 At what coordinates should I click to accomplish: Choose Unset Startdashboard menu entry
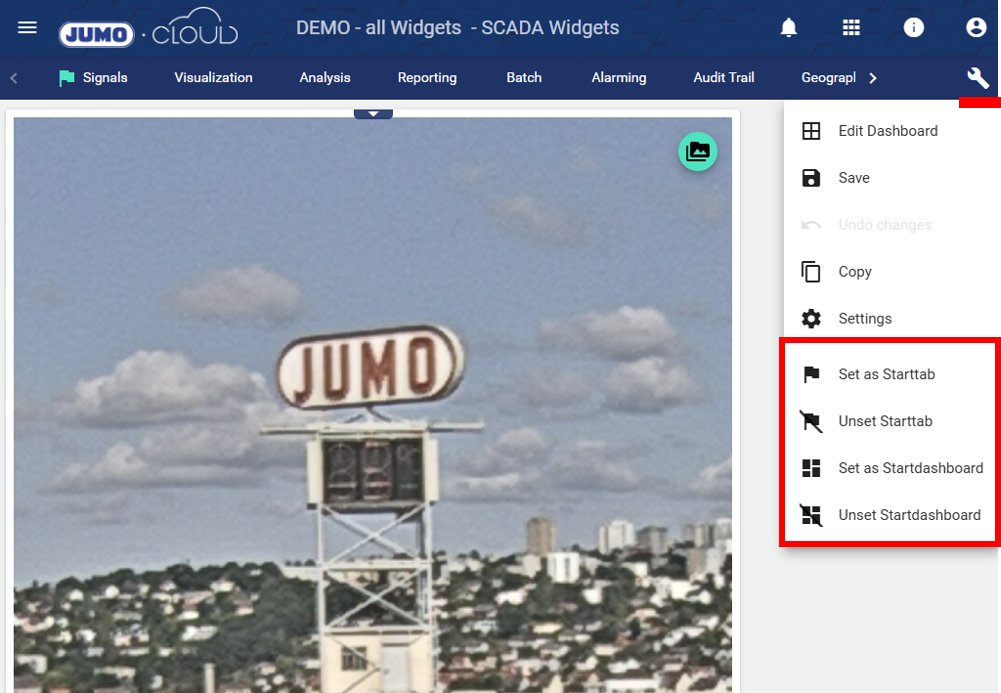tap(909, 515)
